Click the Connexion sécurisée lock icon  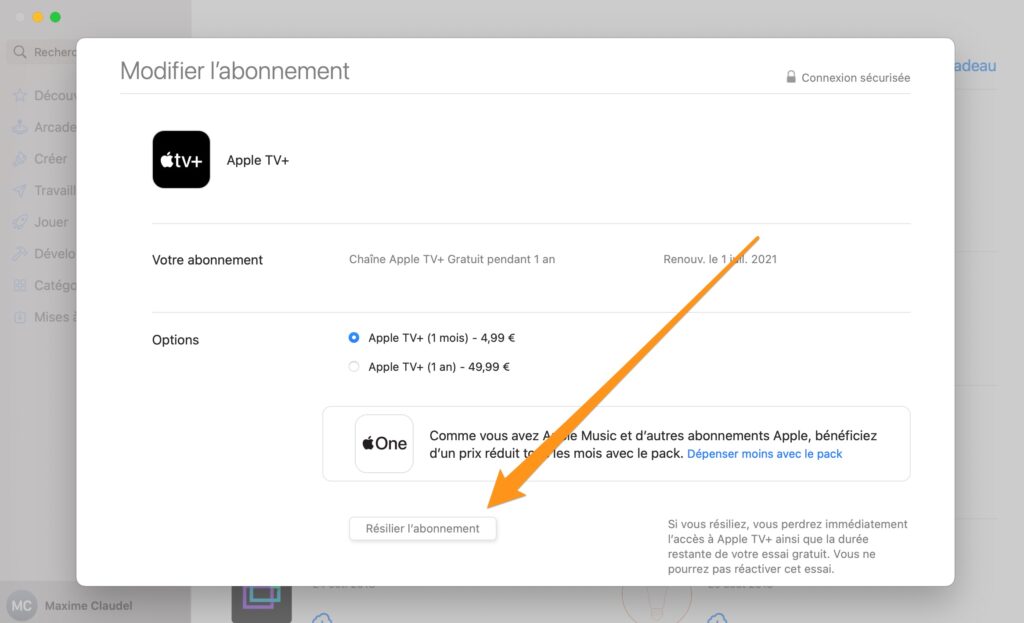tap(791, 77)
